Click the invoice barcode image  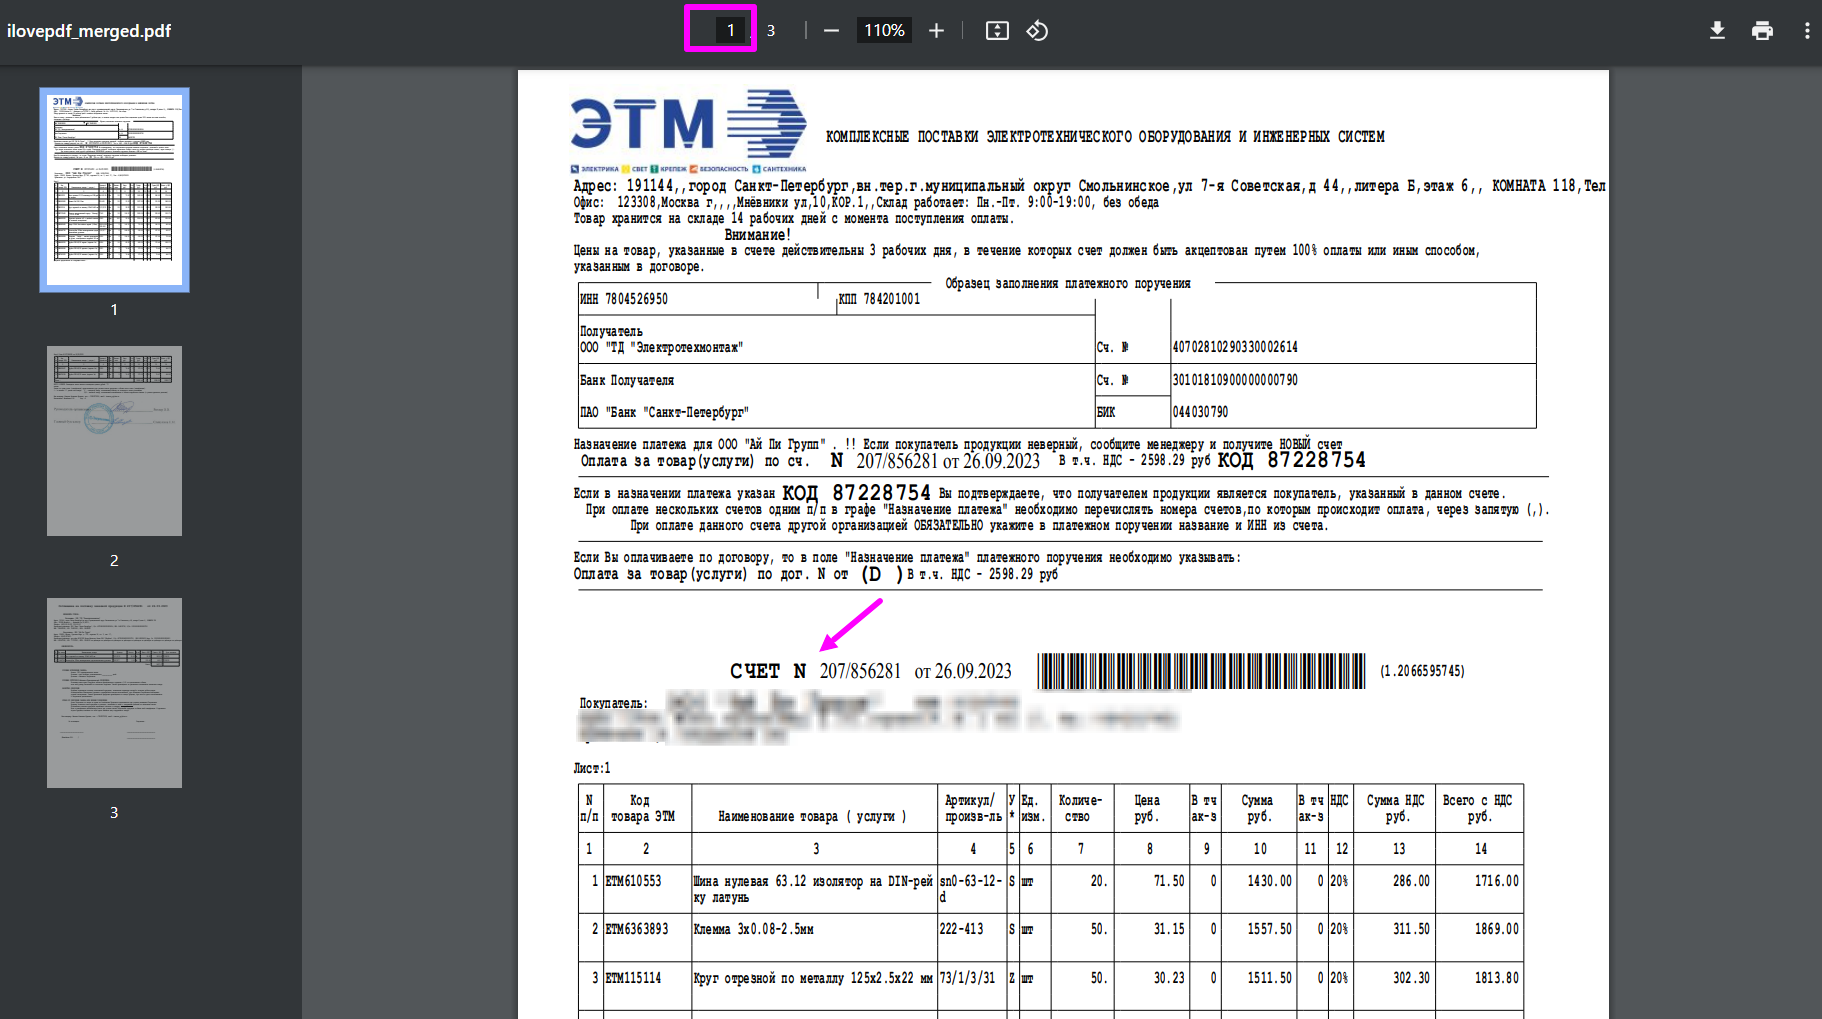(1201, 671)
